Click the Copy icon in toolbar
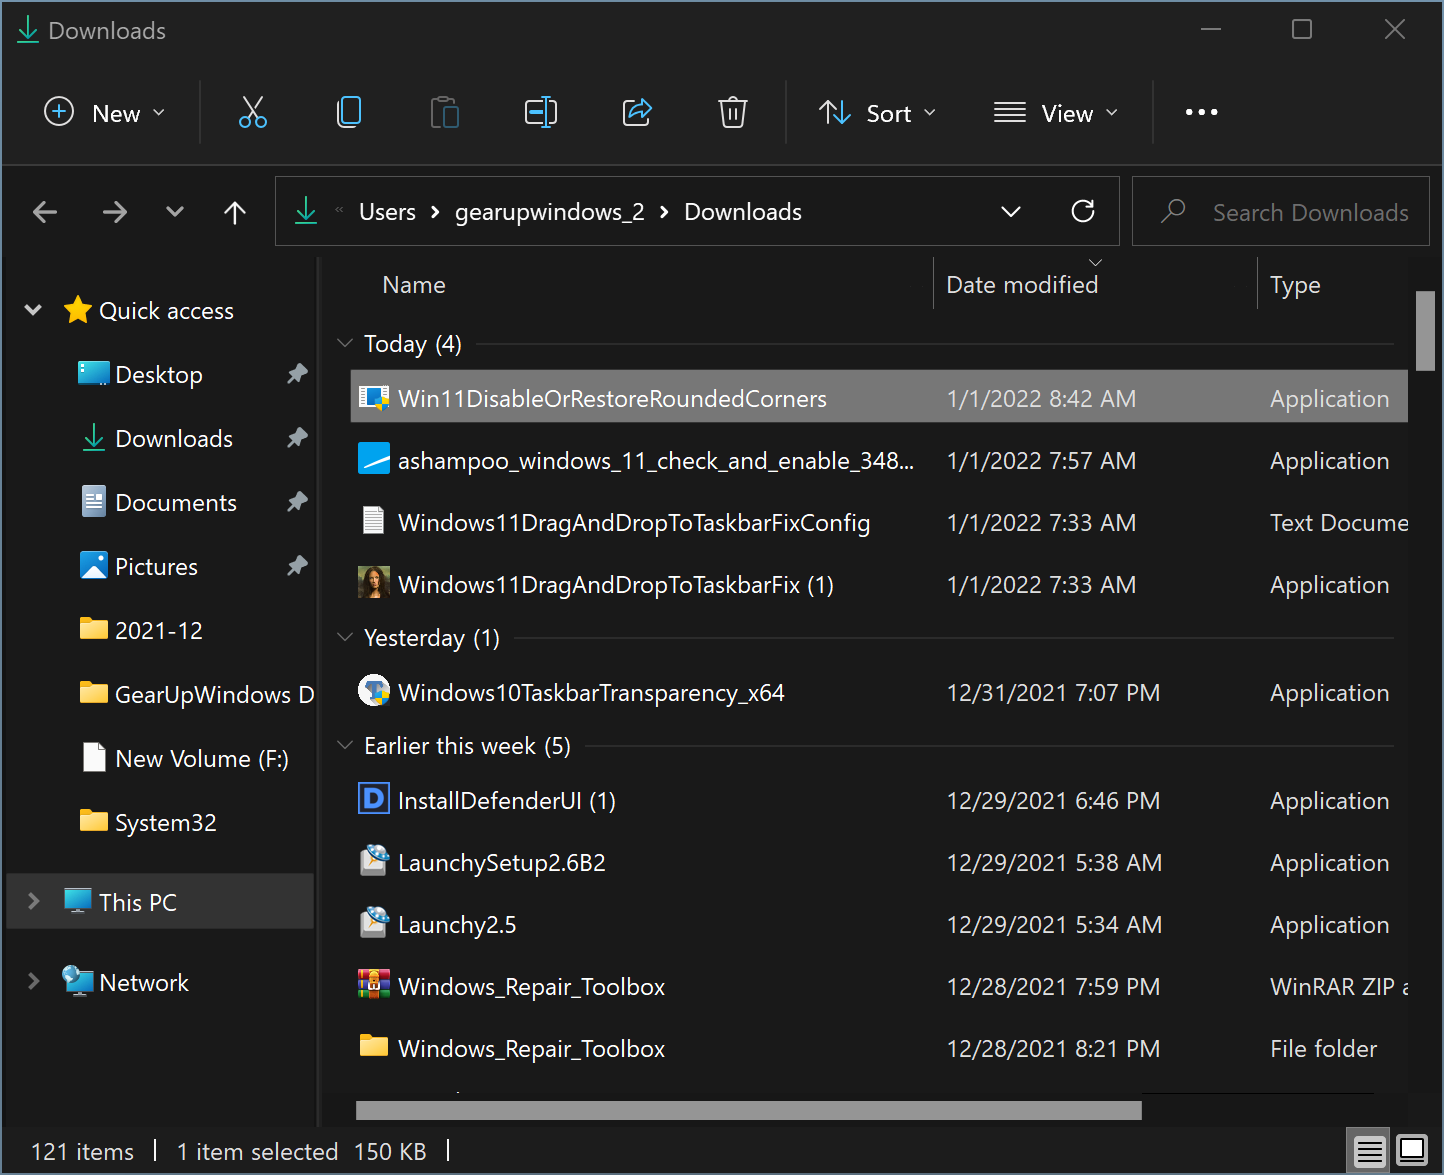Screen dimensions: 1444x1175 349,112
